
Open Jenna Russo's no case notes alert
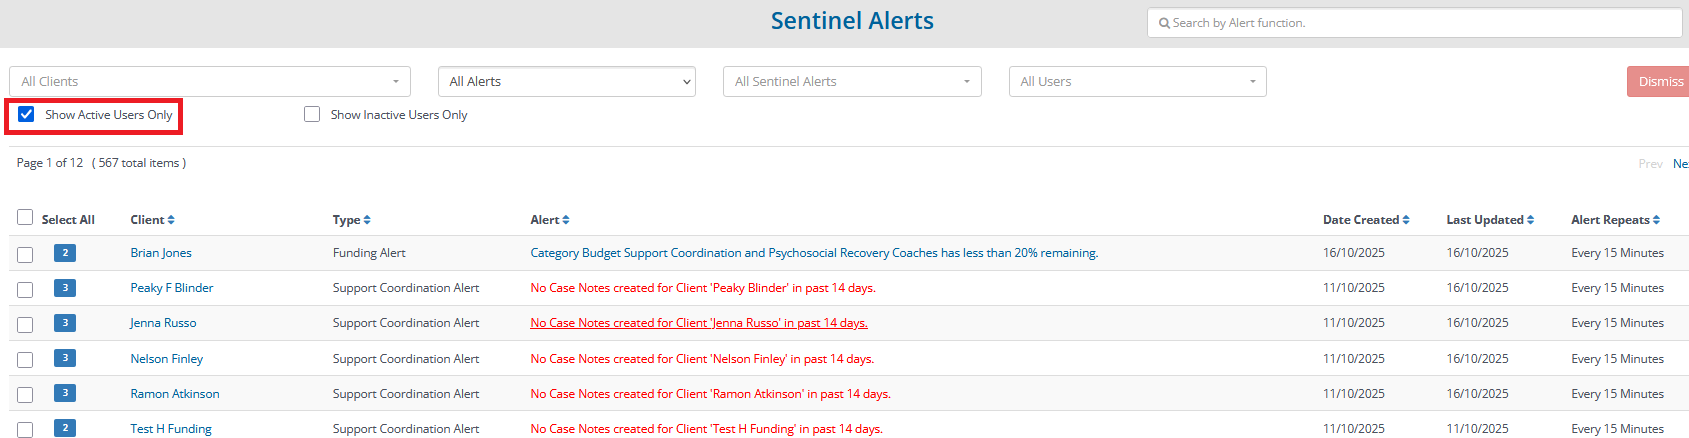699,323
